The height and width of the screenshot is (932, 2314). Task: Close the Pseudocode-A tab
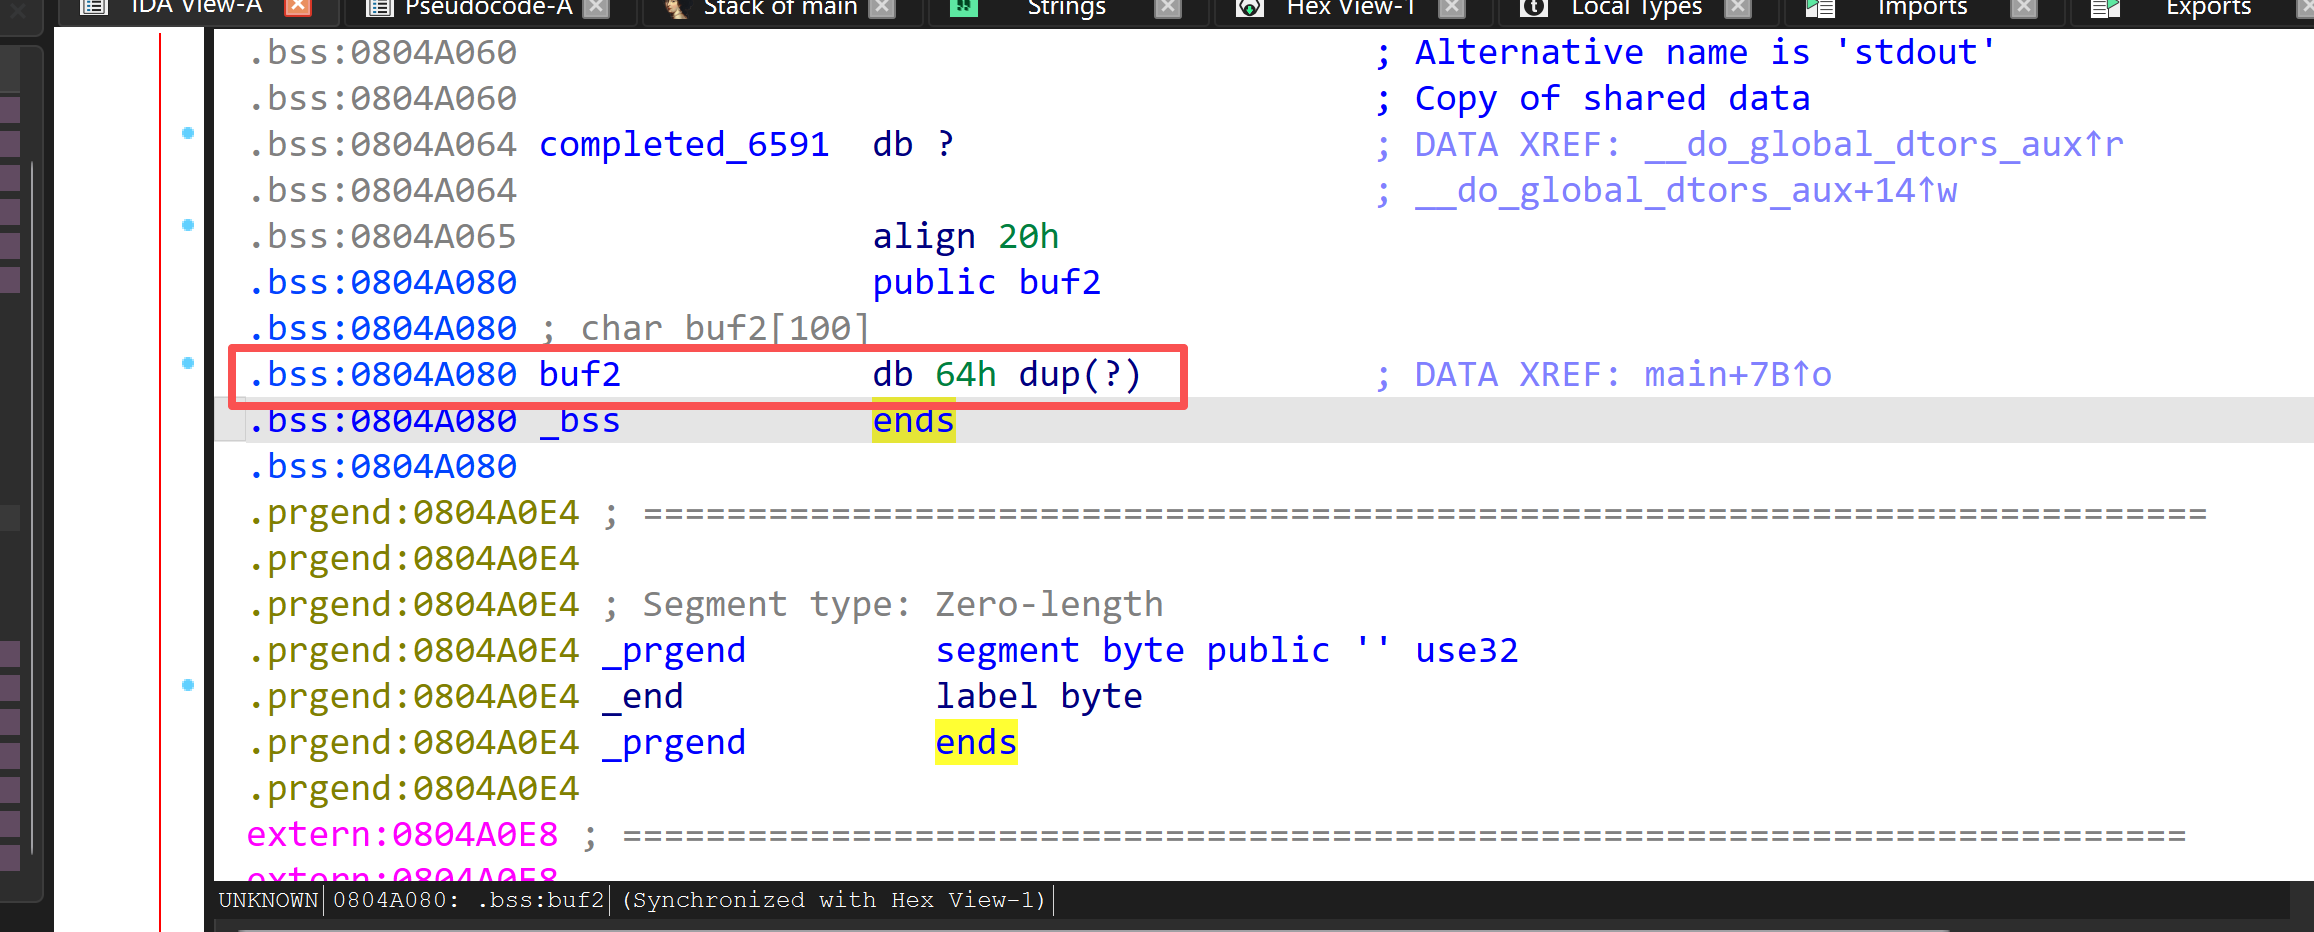tap(596, 5)
